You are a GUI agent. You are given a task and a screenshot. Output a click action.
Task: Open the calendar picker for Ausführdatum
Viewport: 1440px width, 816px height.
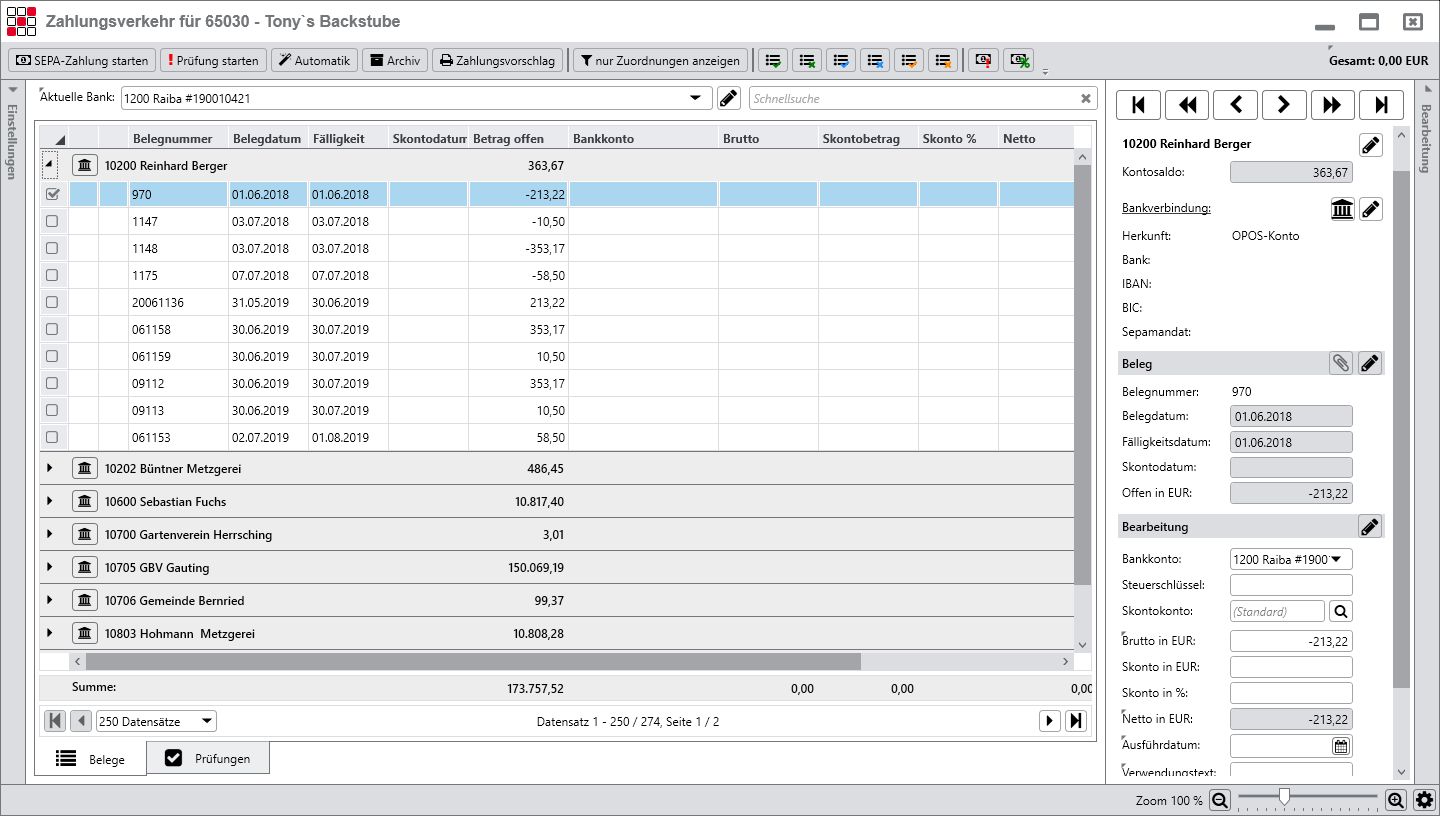pos(1341,746)
